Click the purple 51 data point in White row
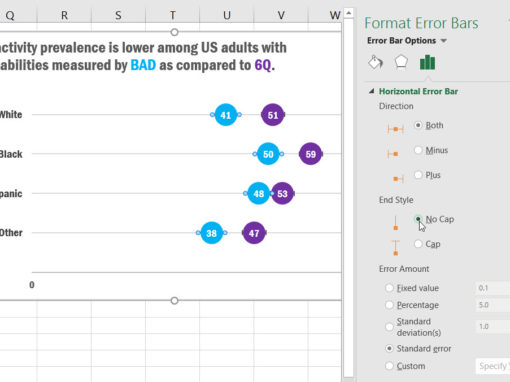 (x=273, y=115)
